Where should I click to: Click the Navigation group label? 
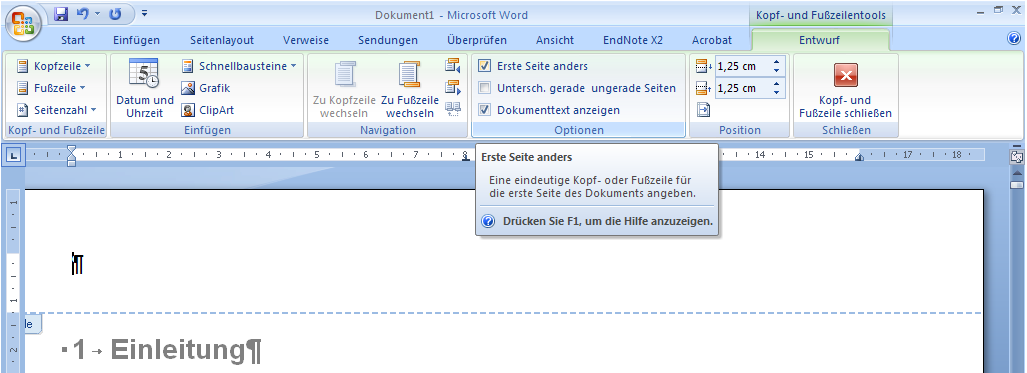point(388,130)
